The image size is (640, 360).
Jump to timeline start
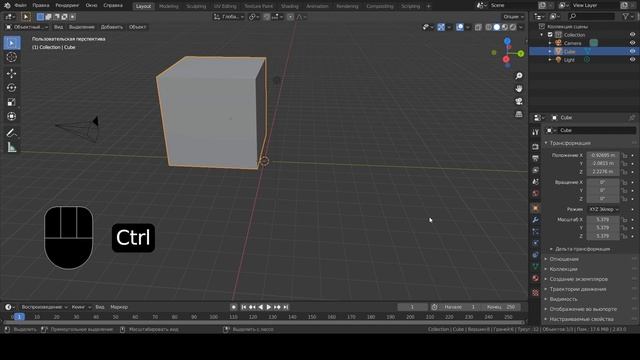coord(244,307)
